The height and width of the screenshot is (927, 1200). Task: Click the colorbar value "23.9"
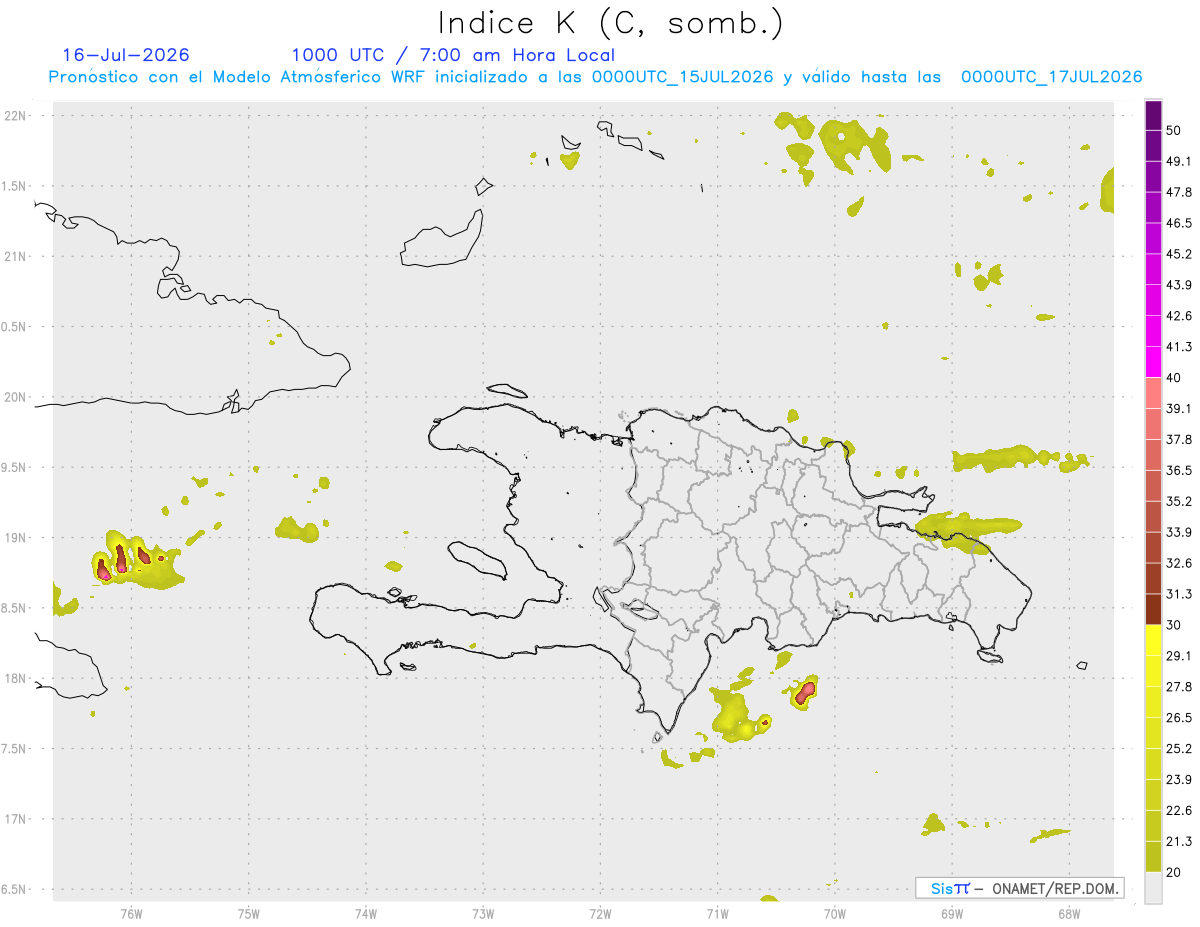click(x=1179, y=779)
